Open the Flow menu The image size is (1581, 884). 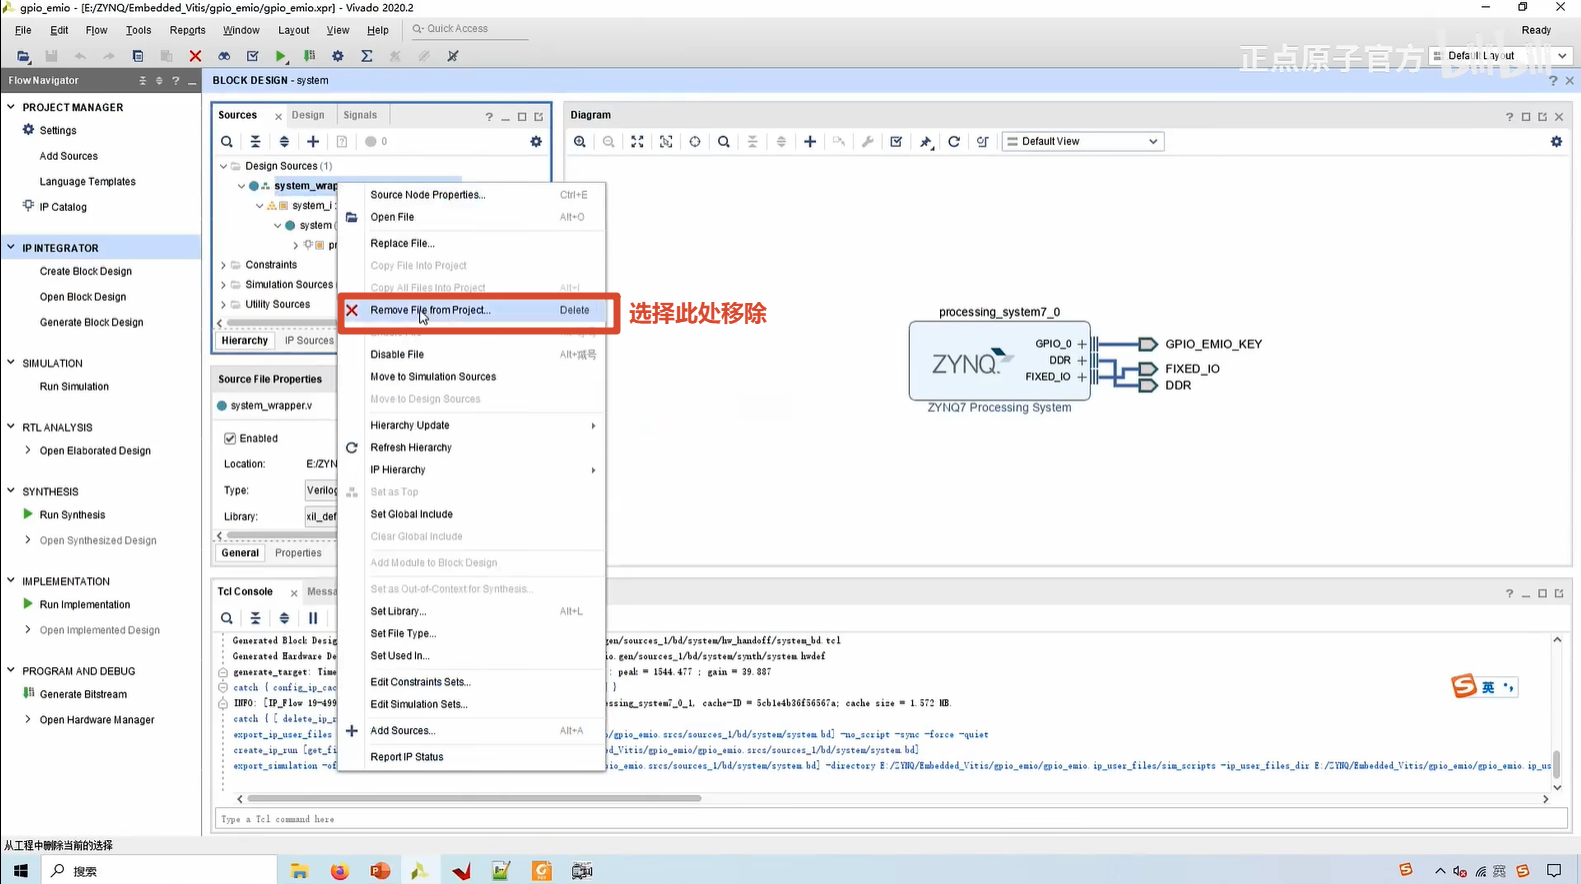(96, 30)
